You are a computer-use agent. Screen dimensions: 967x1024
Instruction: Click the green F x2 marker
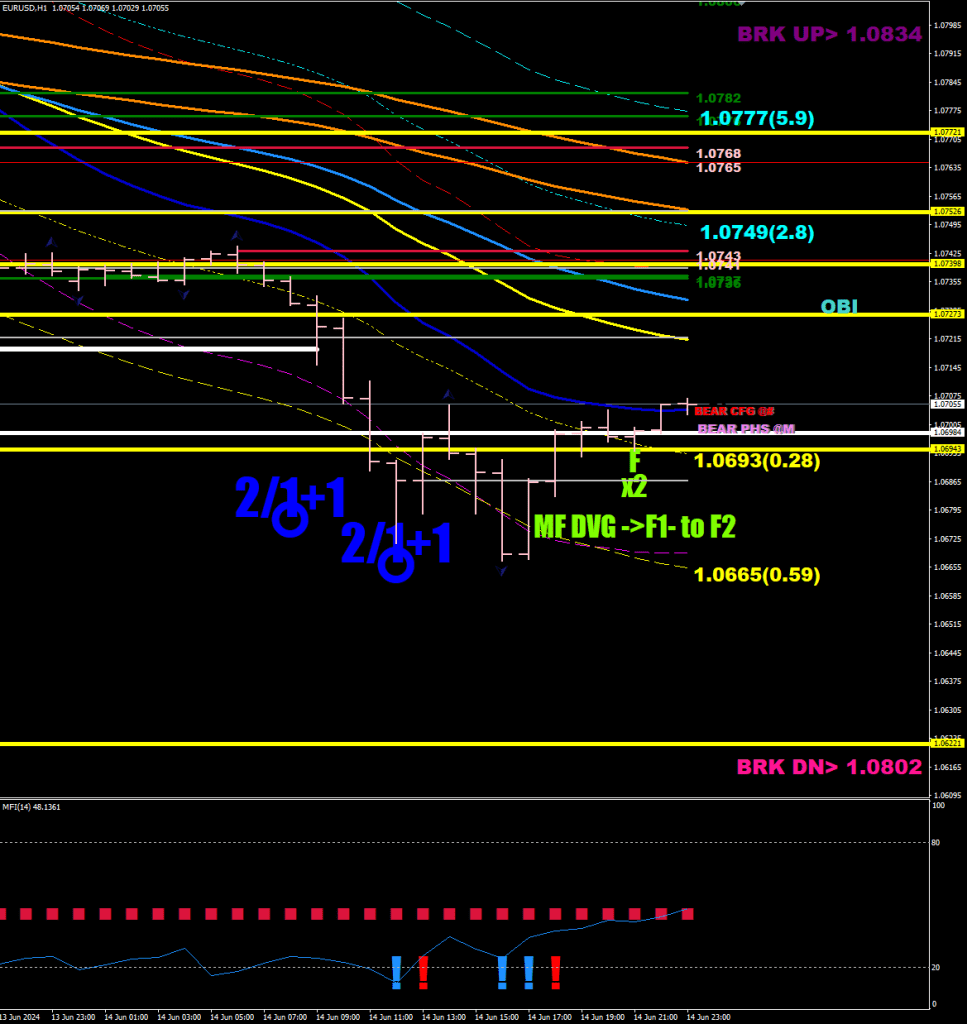[634, 474]
